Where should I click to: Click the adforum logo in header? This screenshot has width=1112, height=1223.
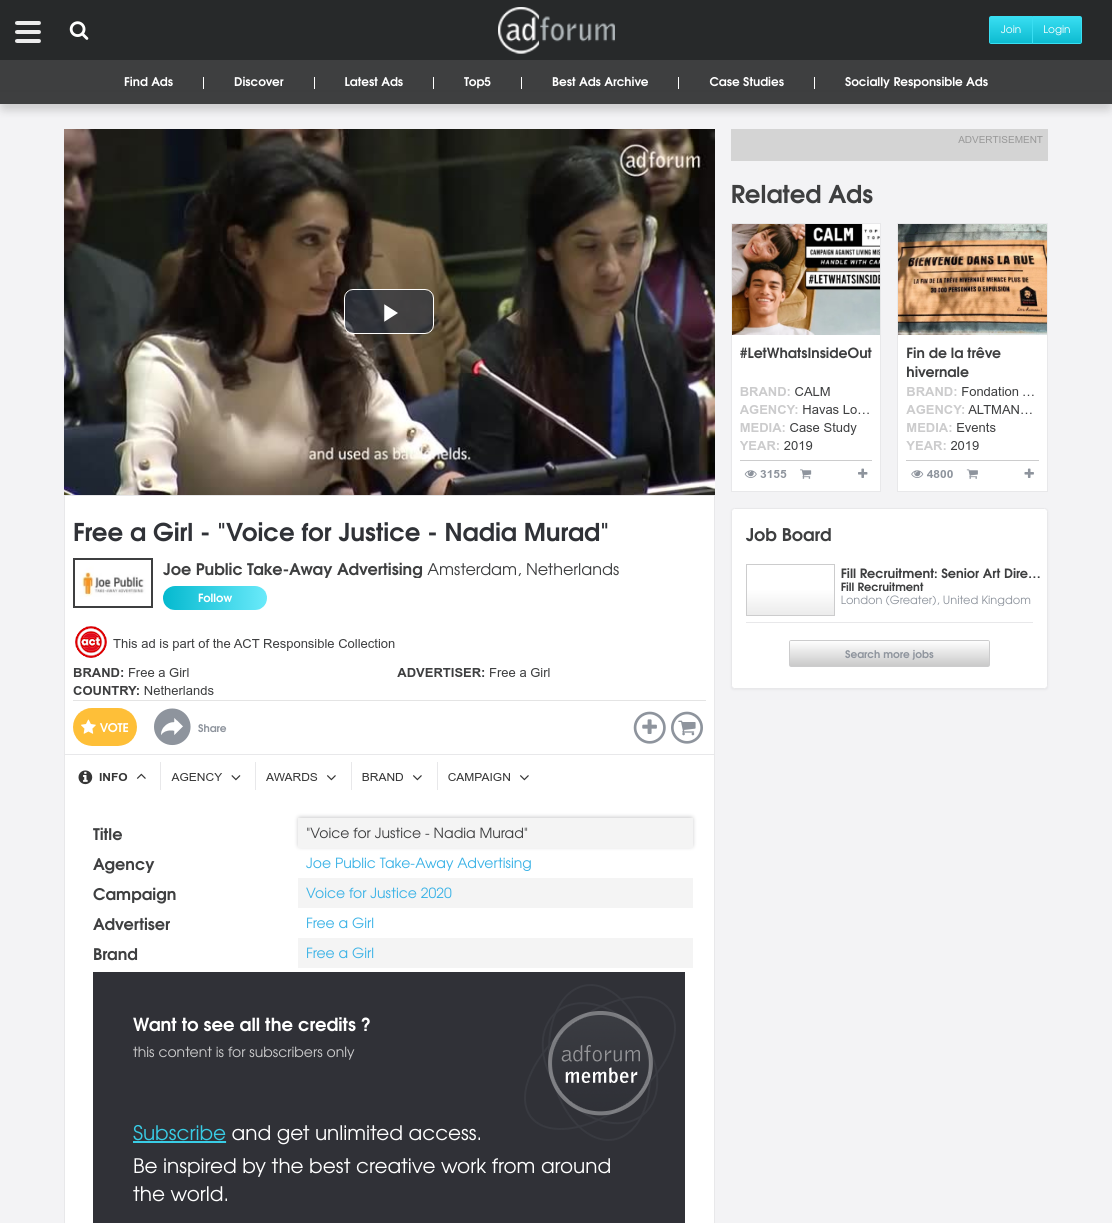tap(557, 30)
